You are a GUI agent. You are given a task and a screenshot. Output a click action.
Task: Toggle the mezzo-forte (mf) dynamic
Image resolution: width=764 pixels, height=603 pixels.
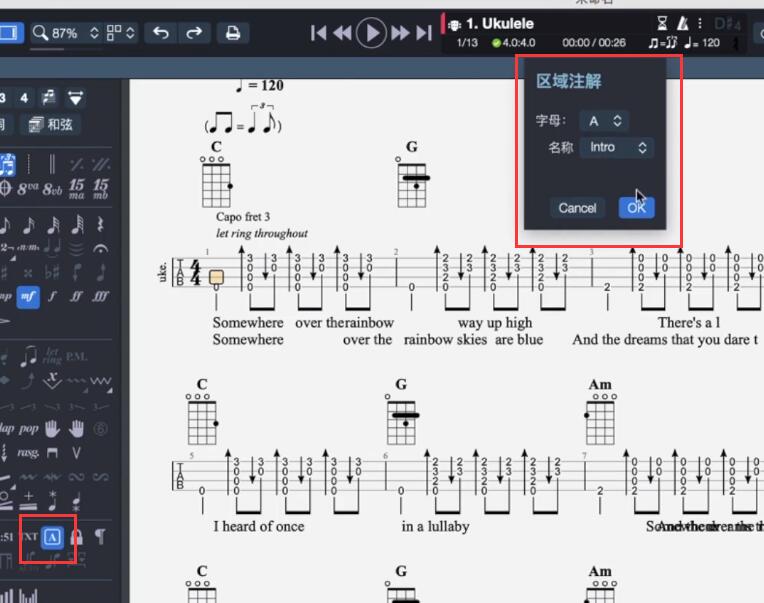(x=28, y=296)
